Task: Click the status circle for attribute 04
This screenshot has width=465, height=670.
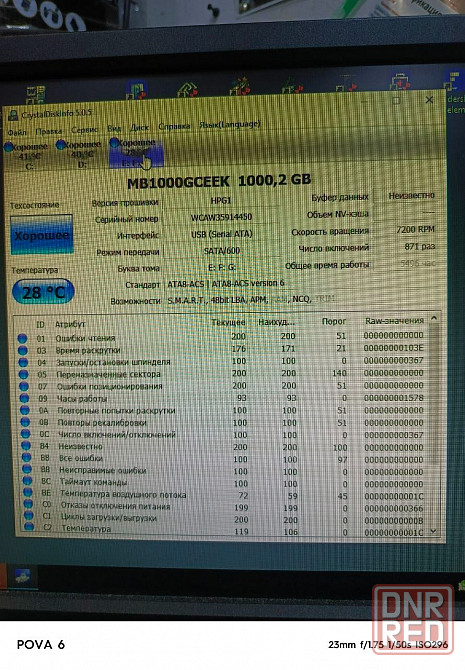Action: coord(23,363)
